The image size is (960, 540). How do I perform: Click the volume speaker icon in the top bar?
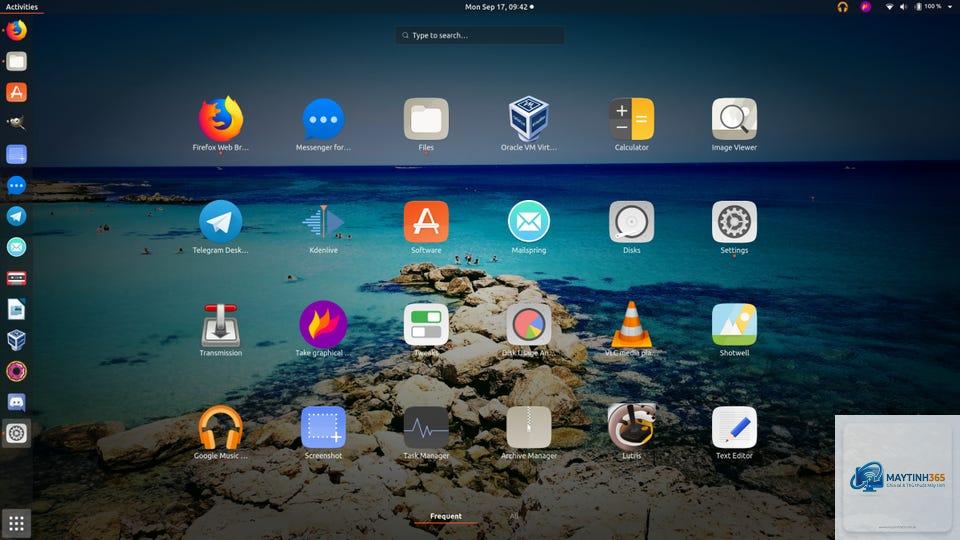tap(903, 7)
